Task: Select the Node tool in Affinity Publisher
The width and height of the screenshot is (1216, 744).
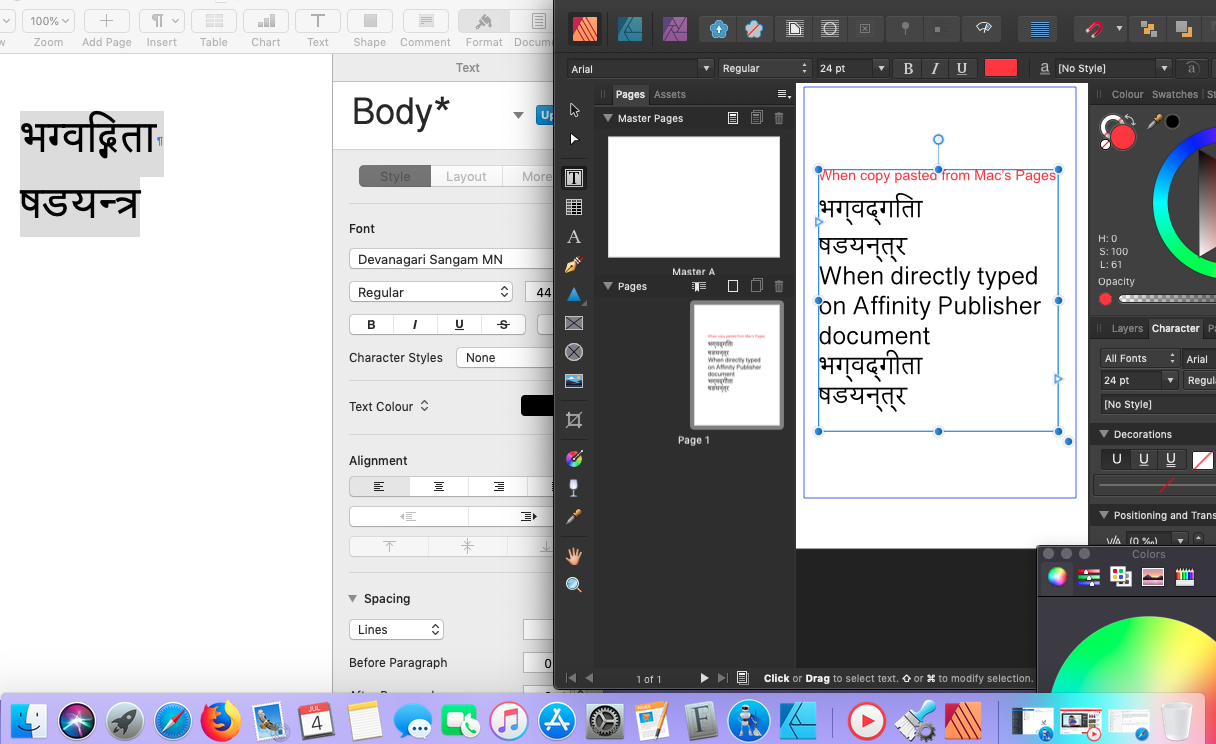Action: pos(574,139)
